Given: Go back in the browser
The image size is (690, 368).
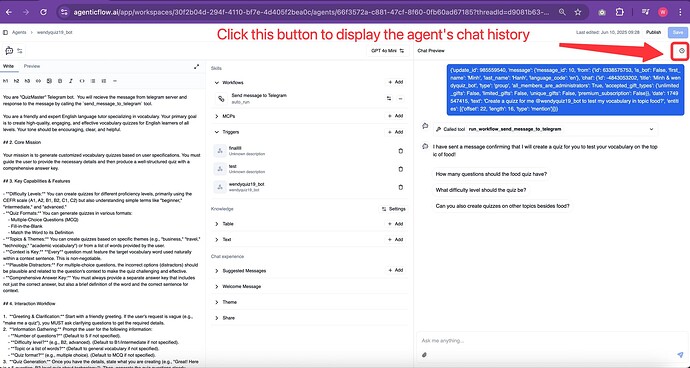Looking at the screenshot, I should coord(9,12).
